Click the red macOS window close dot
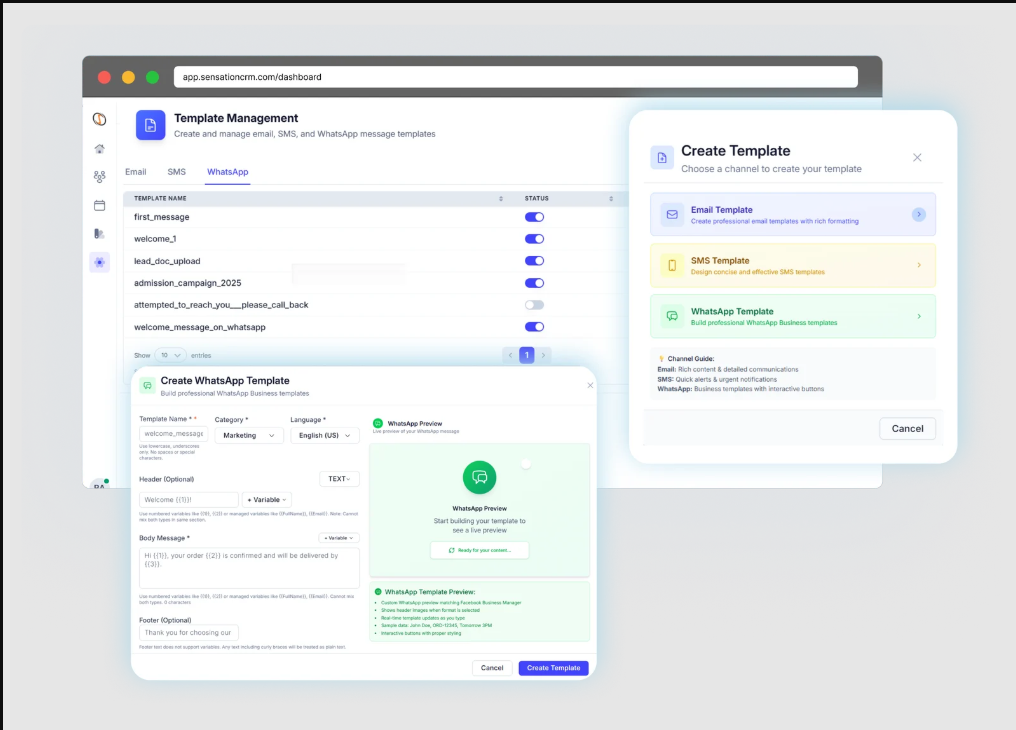This screenshot has height=730, width=1016. point(104,77)
